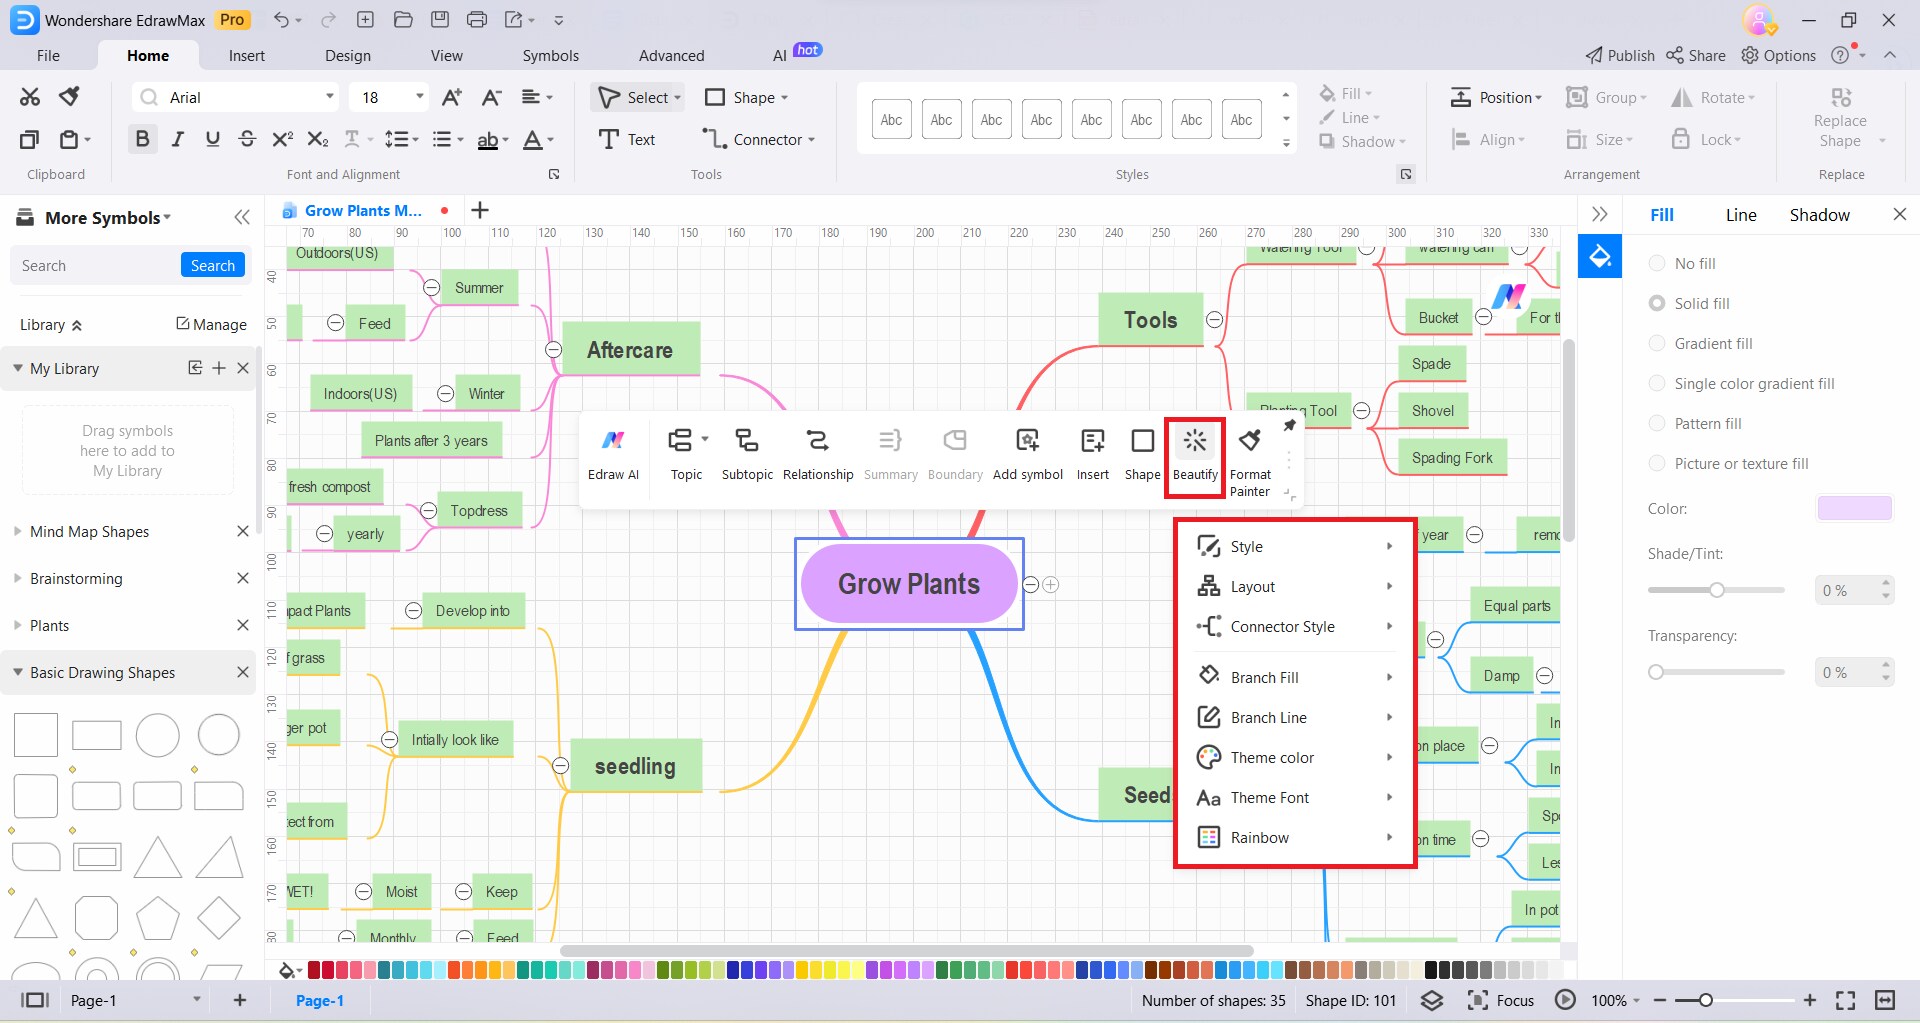The height and width of the screenshot is (1023, 1920).
Task: Open Beautify in the floating toolbar
Action: tap(1195, 457)
